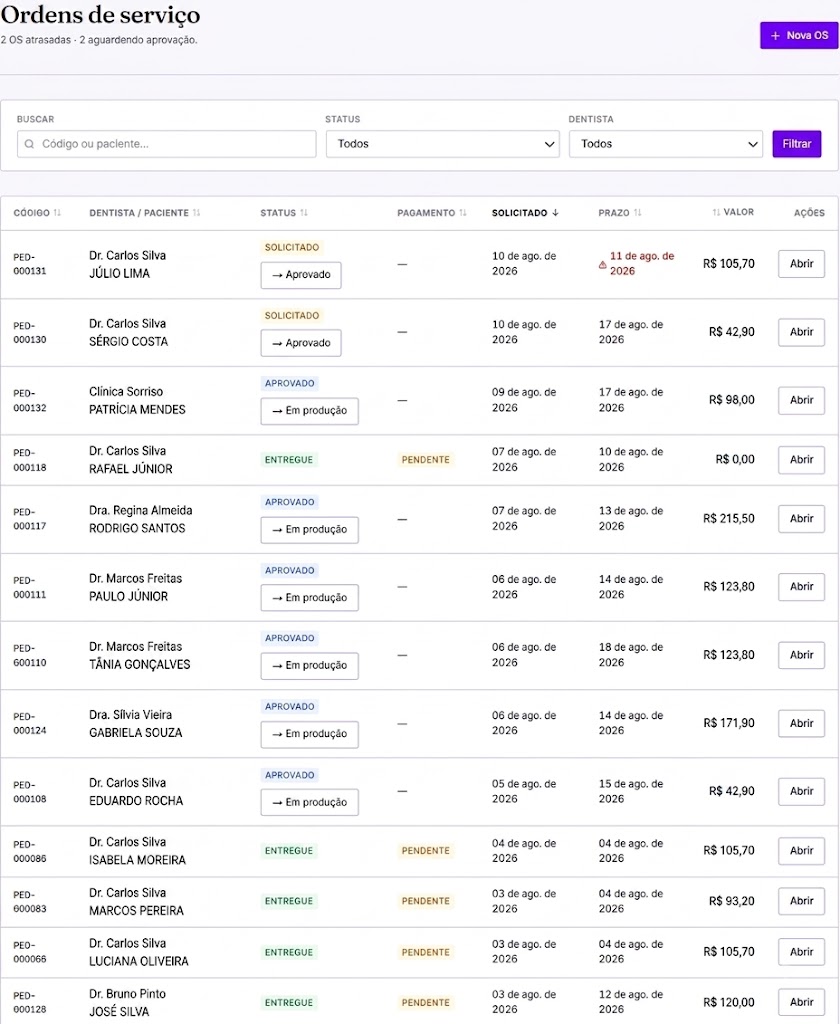
Task: Move Eduardo Rocha order to Em produção
Action: [x=310, y=802]
